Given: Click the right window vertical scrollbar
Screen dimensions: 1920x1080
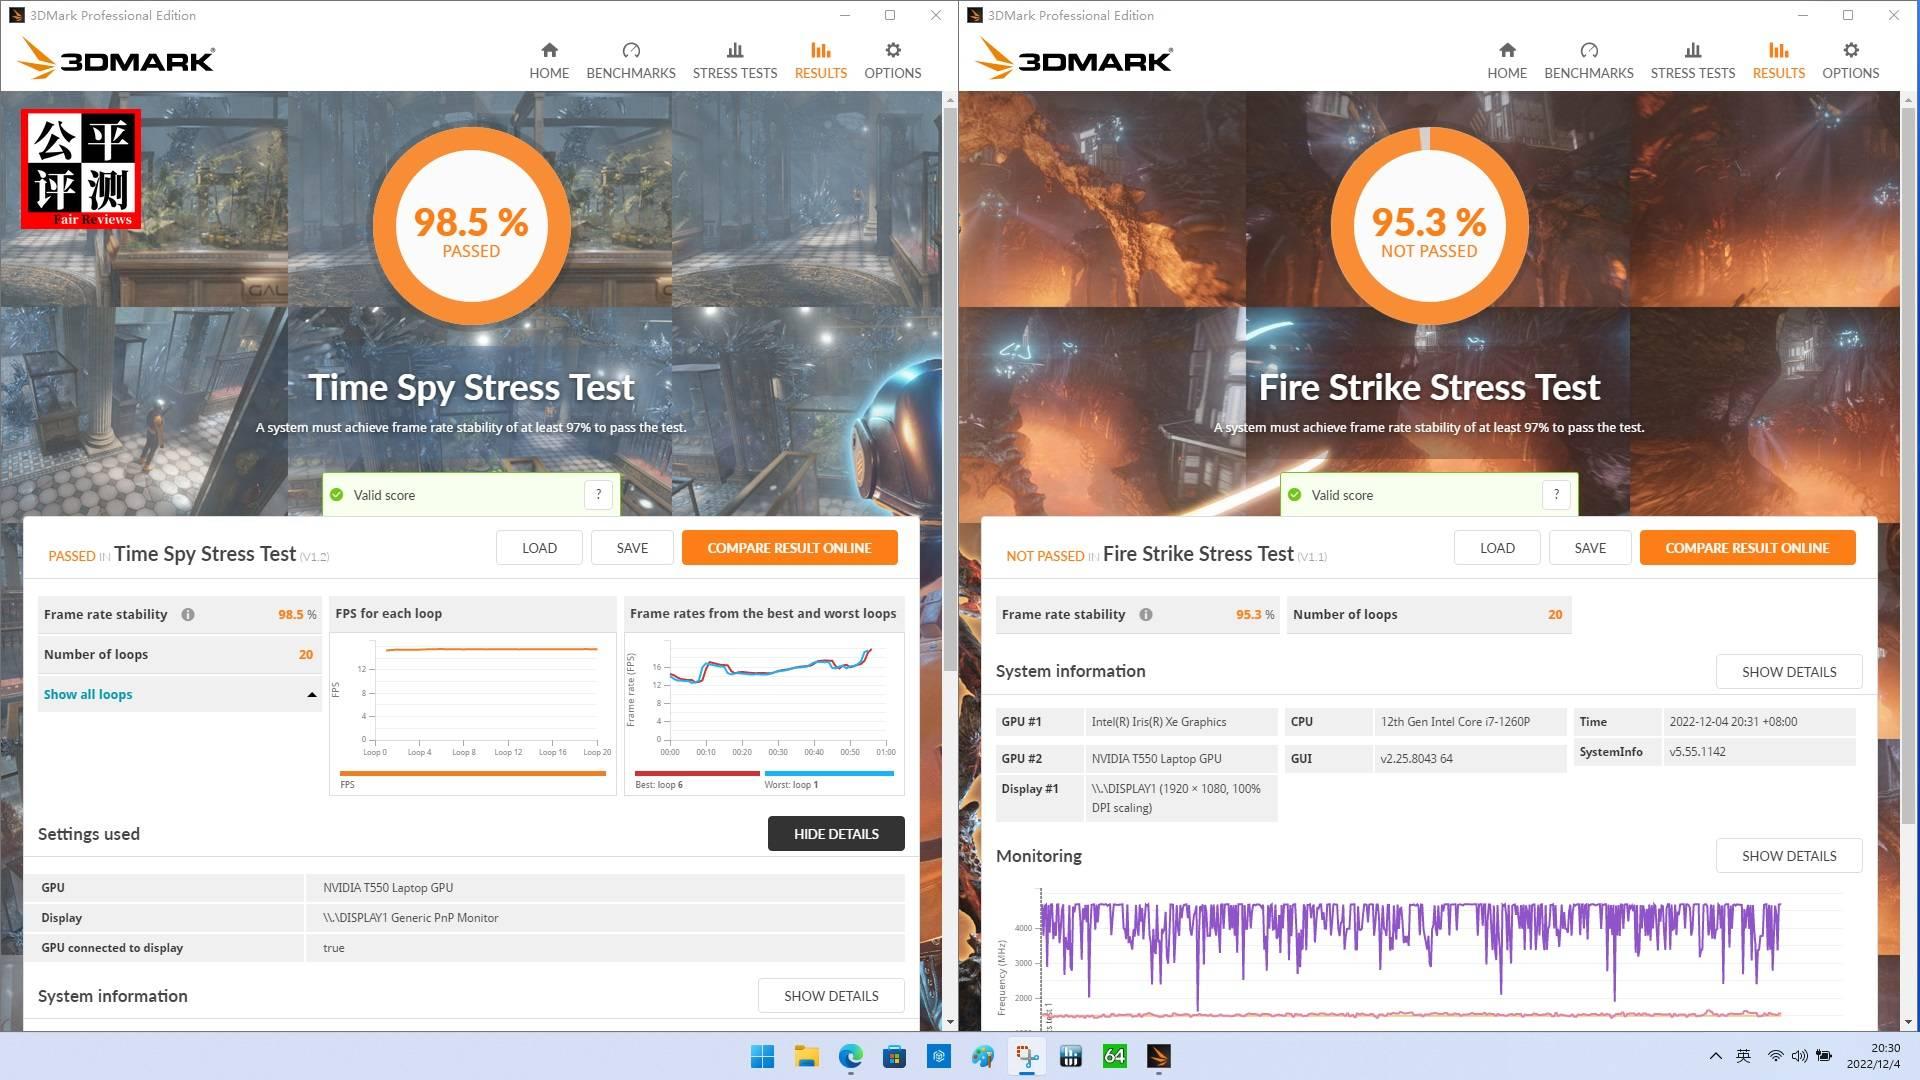Looking at the screenshot, I should (x=1908, y=465).
